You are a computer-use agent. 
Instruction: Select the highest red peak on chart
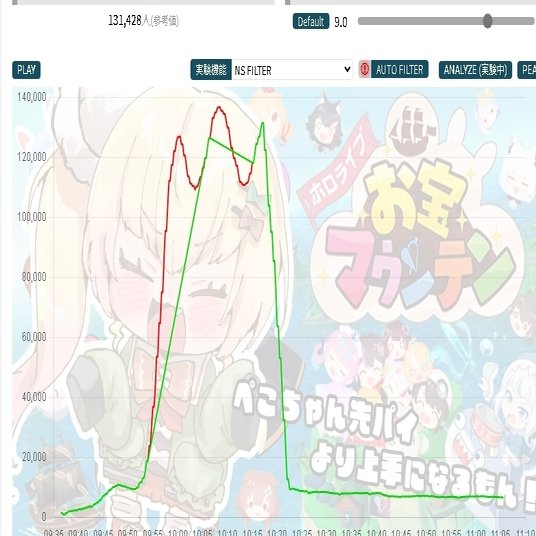(x=219, y=108)
